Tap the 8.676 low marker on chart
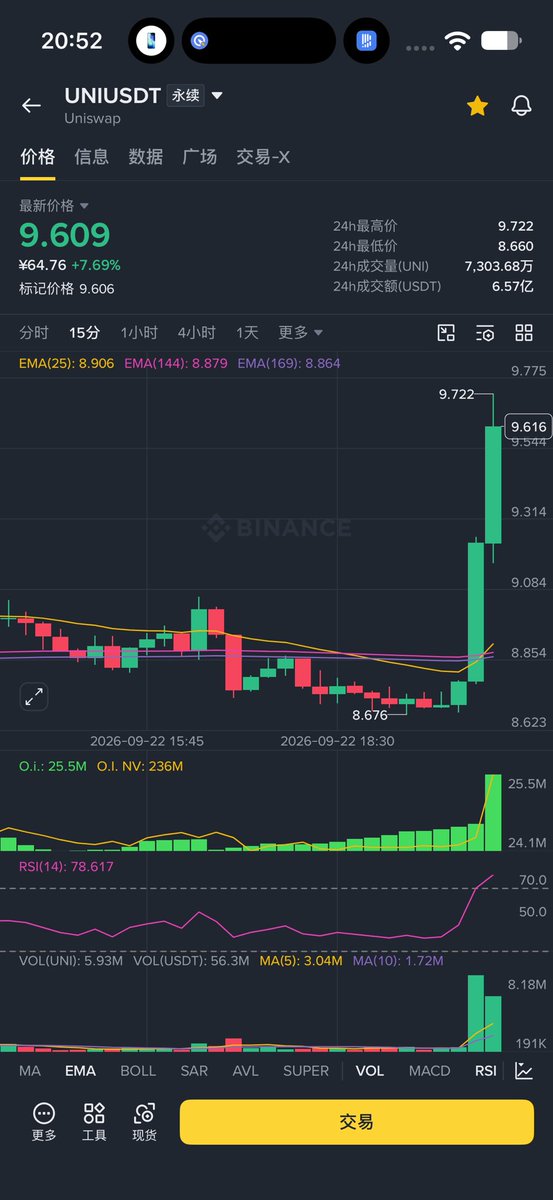Viewport: 553px width, 1200px height. coord(370,715)
